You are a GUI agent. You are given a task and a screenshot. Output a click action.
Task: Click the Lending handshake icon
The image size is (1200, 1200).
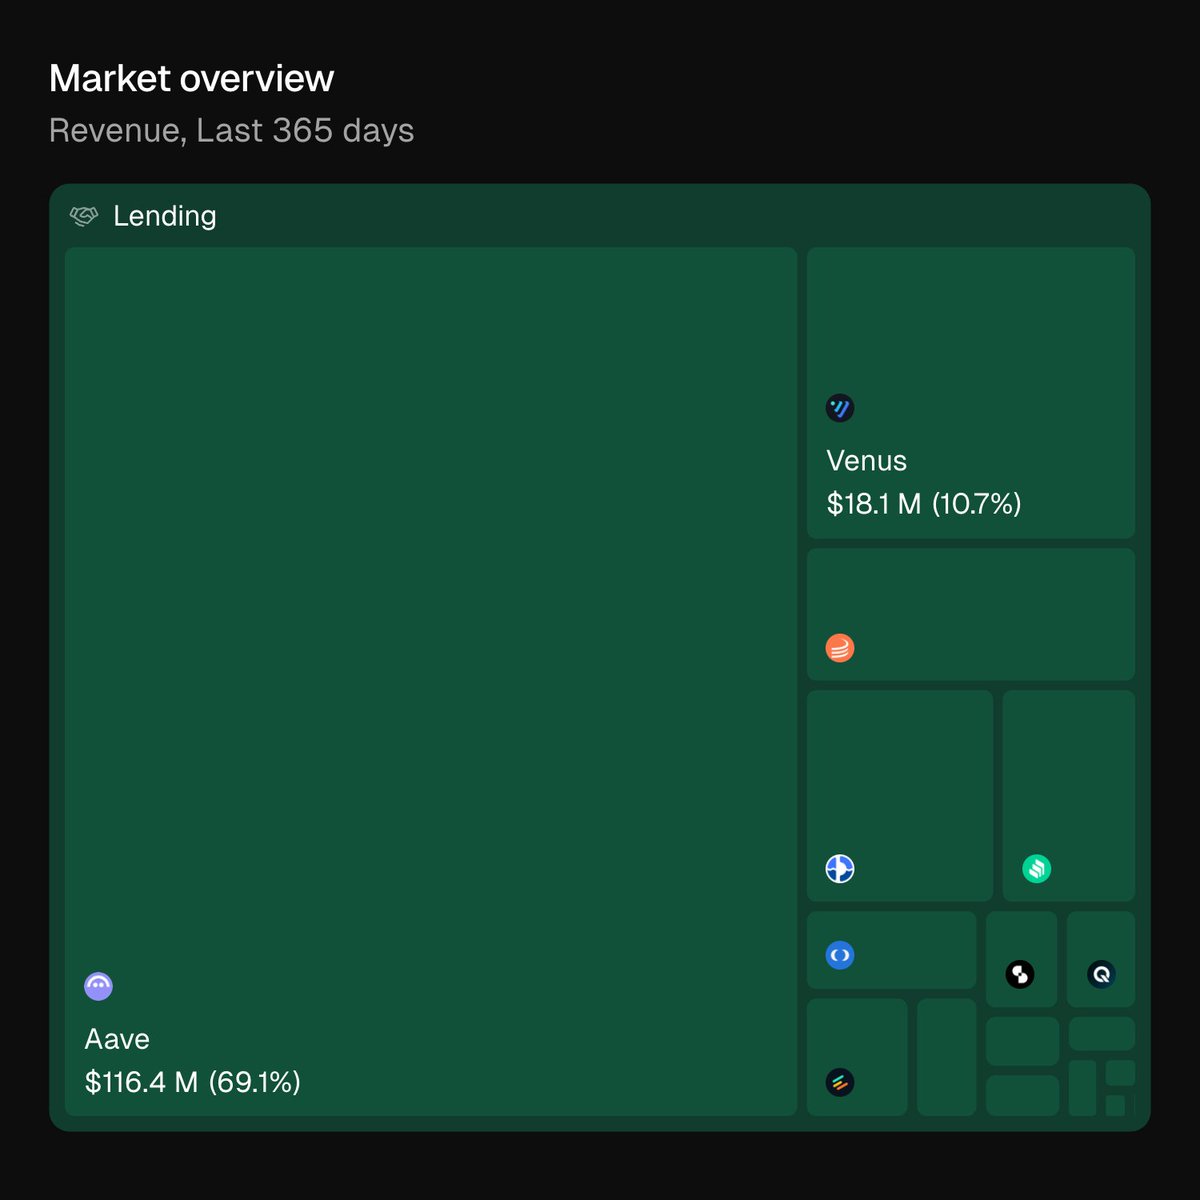coord(84,216)
